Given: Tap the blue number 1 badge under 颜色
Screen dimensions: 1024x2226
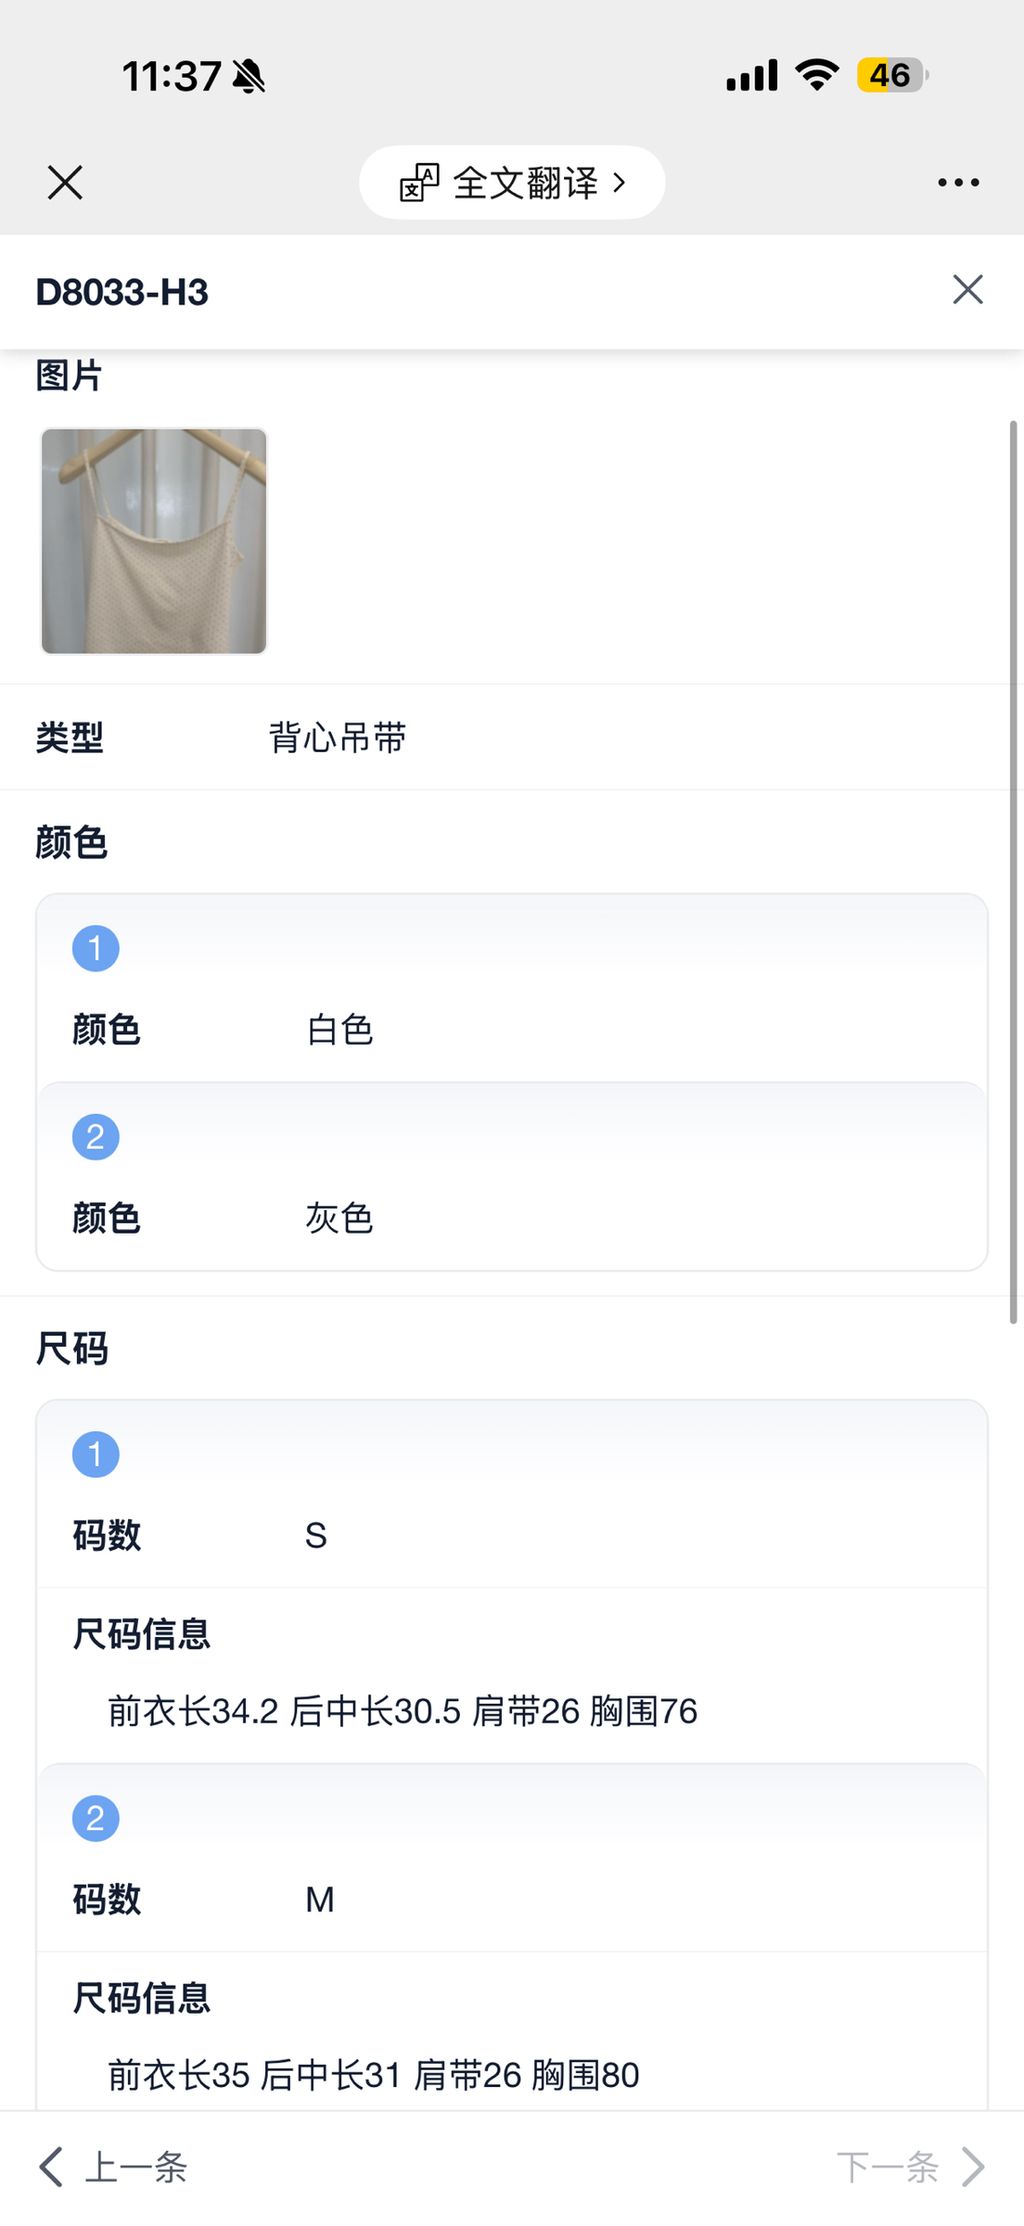Looking at the screenshot, I should [96, 948].
